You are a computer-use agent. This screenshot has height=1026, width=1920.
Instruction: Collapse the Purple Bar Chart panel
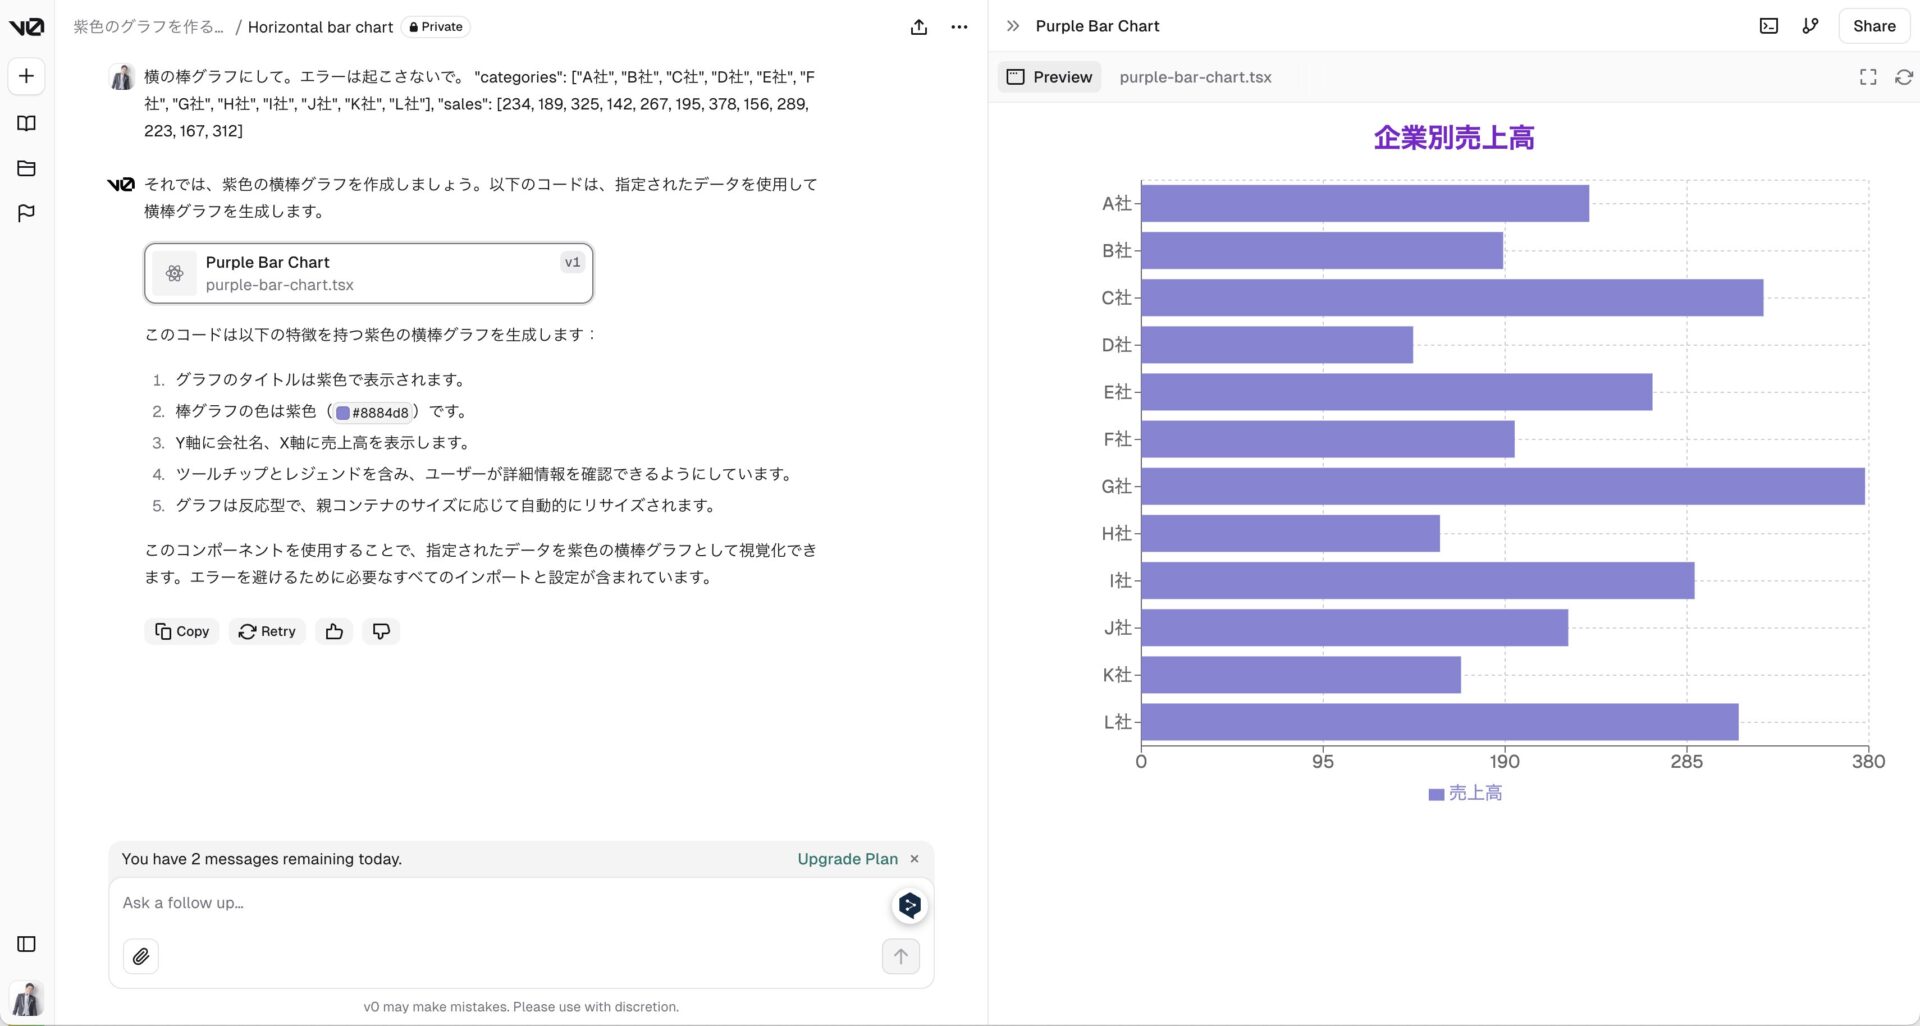pyautogui.click(x=1013, y=26)
